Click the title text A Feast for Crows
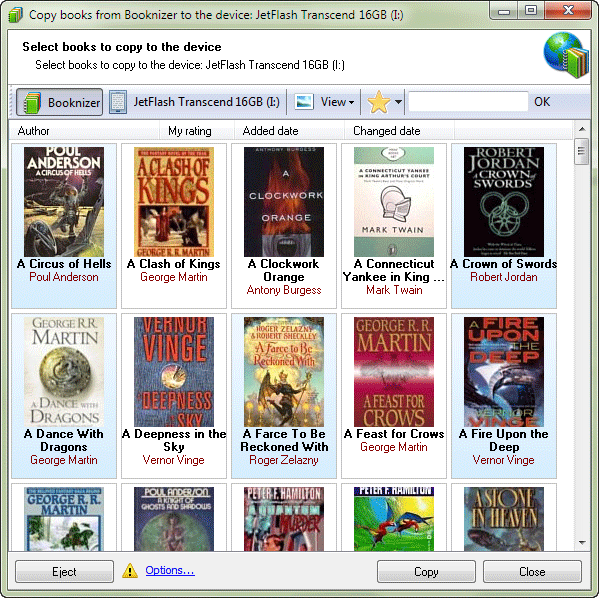Image resolution: width=599 pixels, height=598 pixels. pyautogui.click(x=394, y=434)
